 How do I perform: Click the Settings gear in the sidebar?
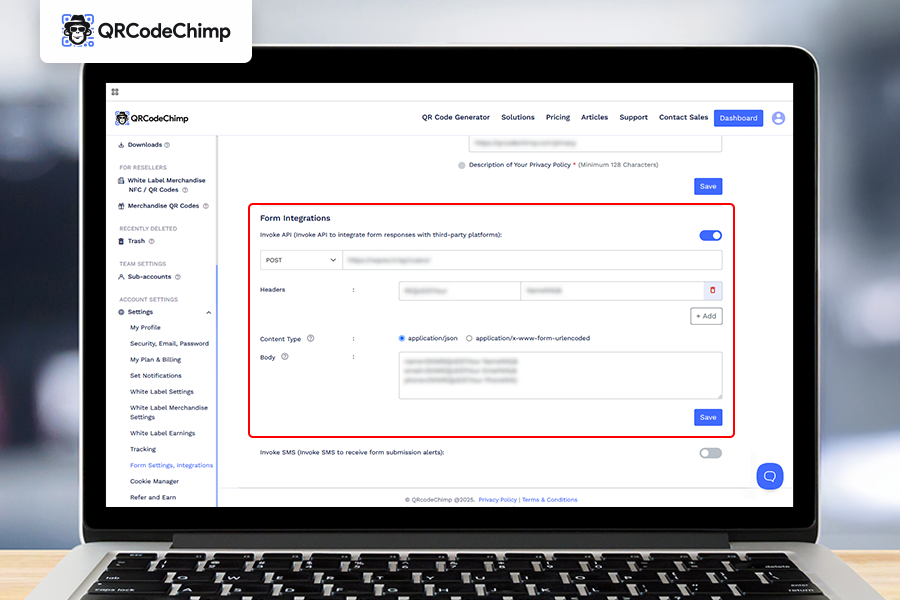pos(121,311)
